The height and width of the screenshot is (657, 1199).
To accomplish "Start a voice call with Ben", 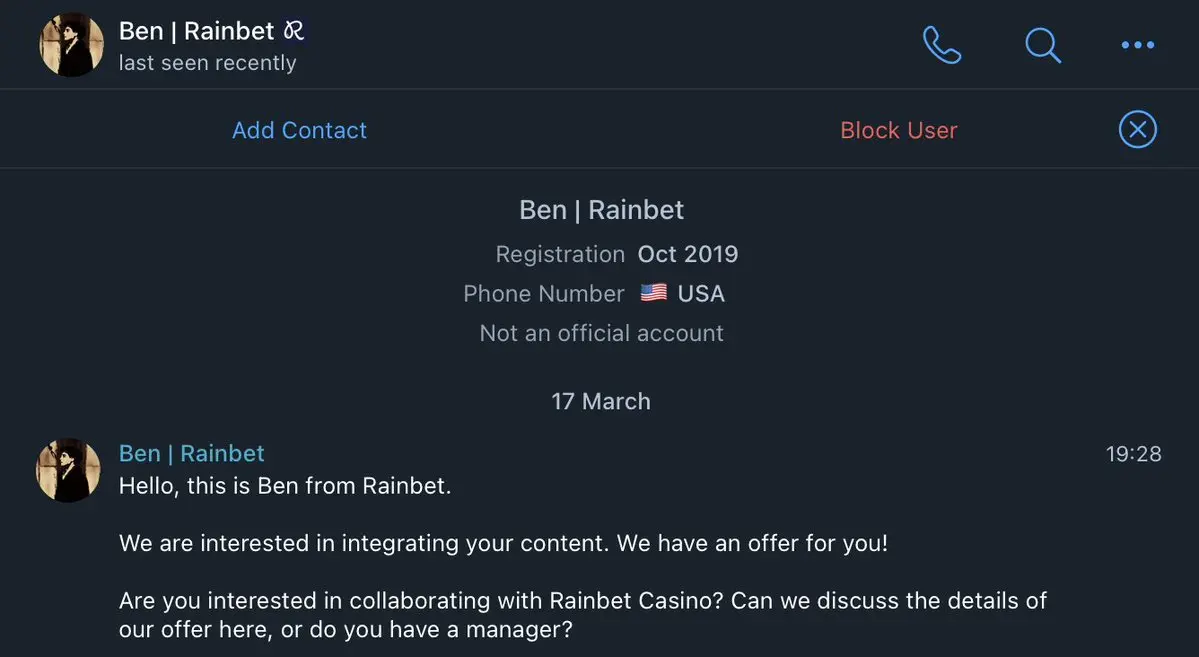I will pos(942,45).
